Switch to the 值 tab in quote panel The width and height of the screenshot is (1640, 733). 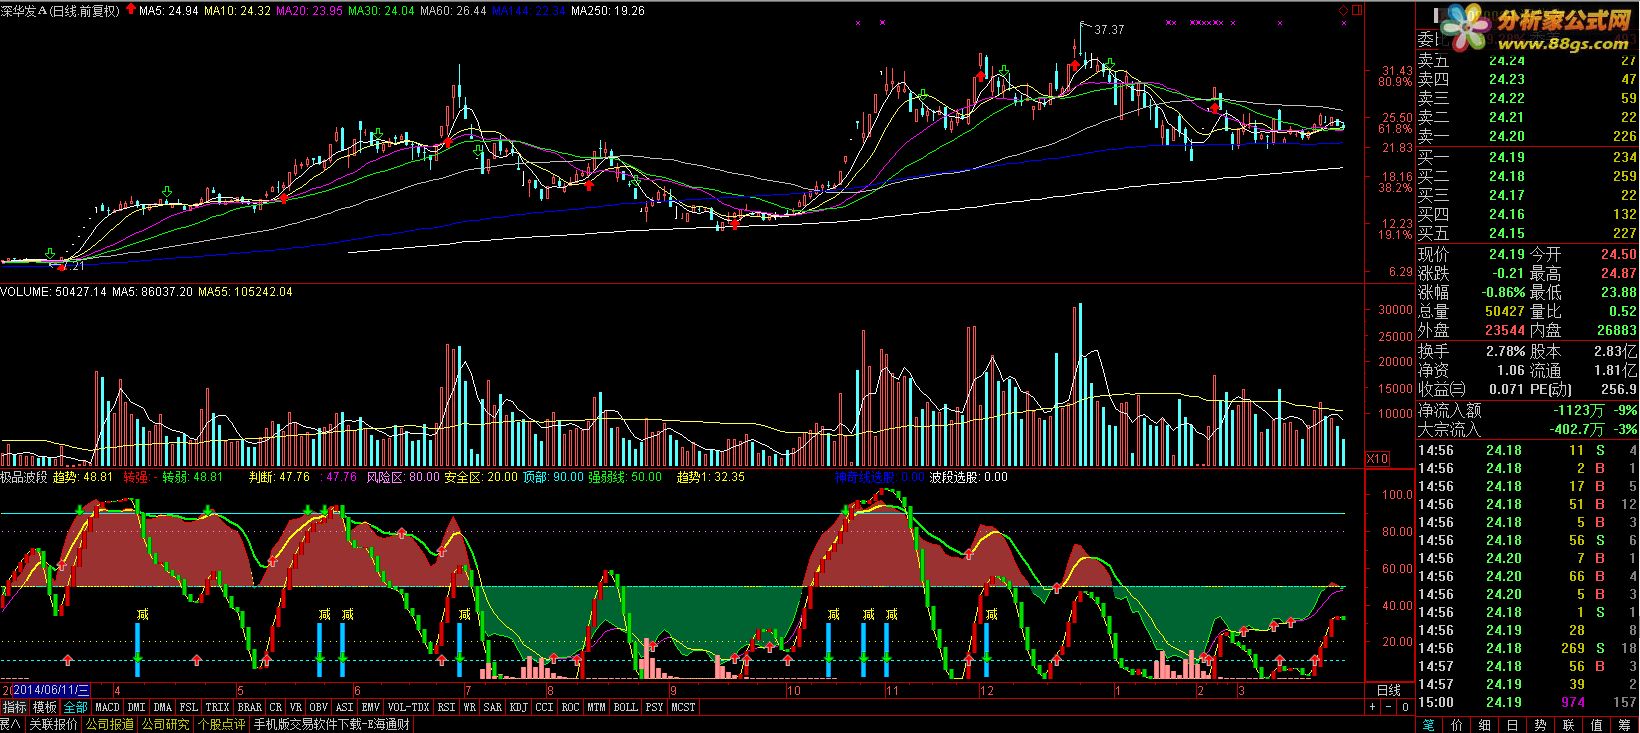(1596, 725)
